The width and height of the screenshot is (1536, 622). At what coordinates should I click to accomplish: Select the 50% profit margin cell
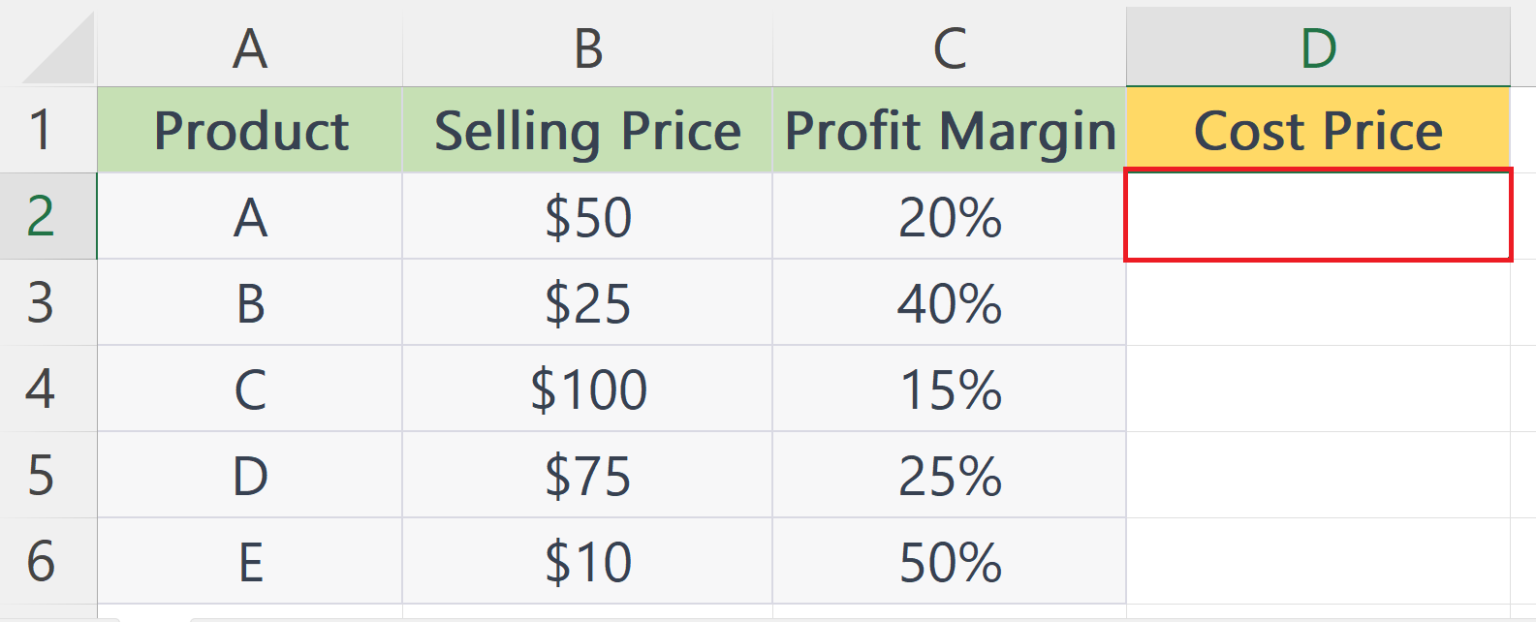click(x=949, y=560)
